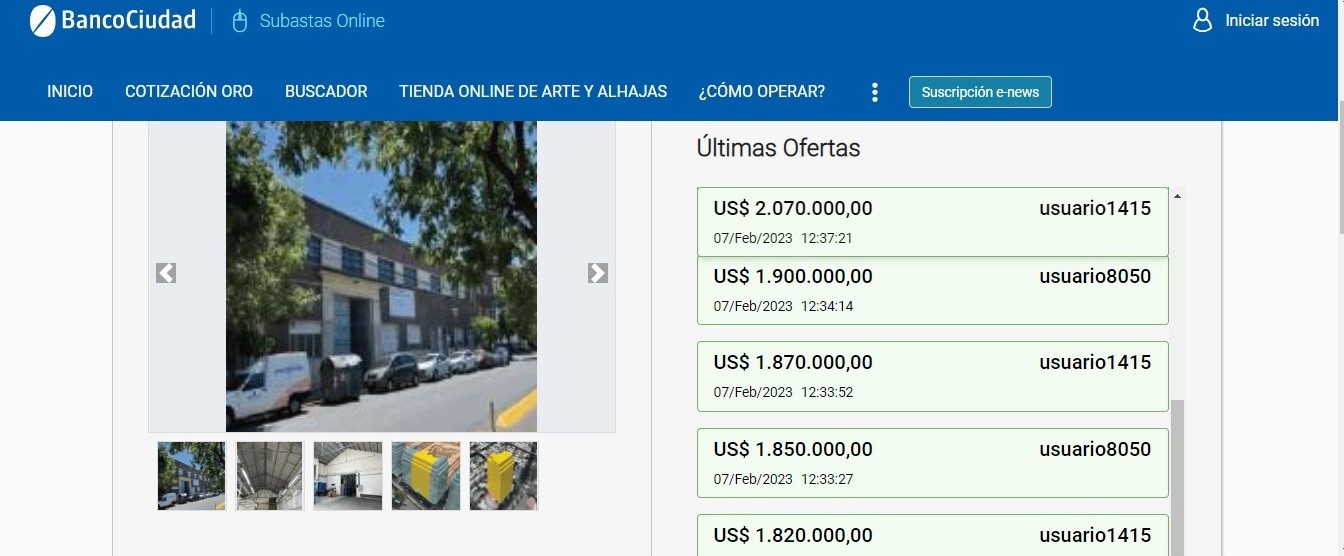
Task: Open the INICIO menu item
Action: 70,91
